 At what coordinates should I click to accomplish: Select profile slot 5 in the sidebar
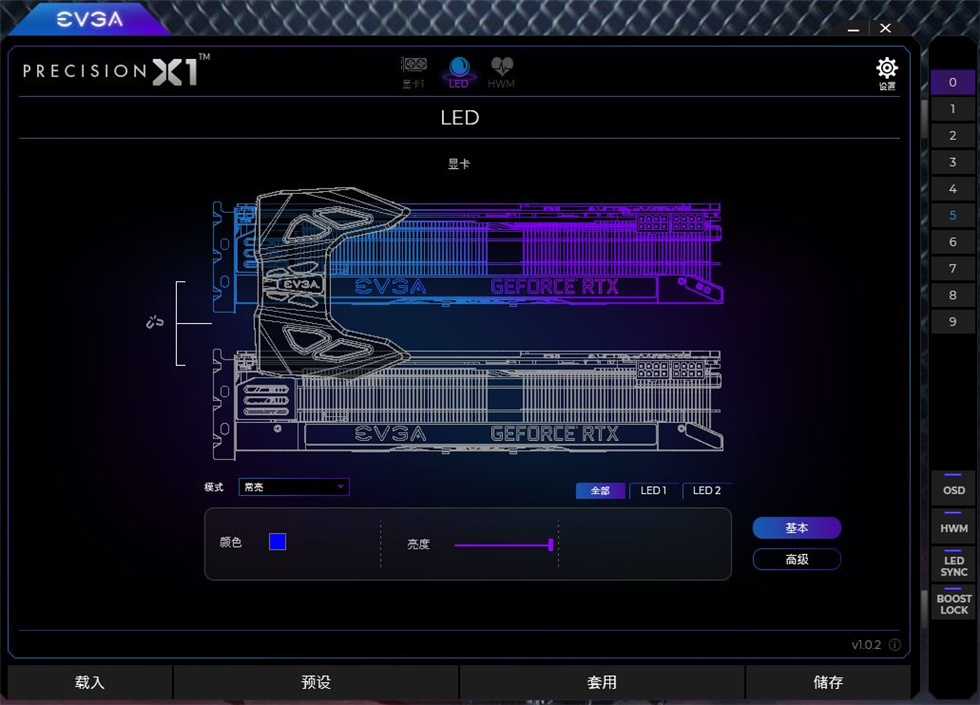tap(952, 214)
